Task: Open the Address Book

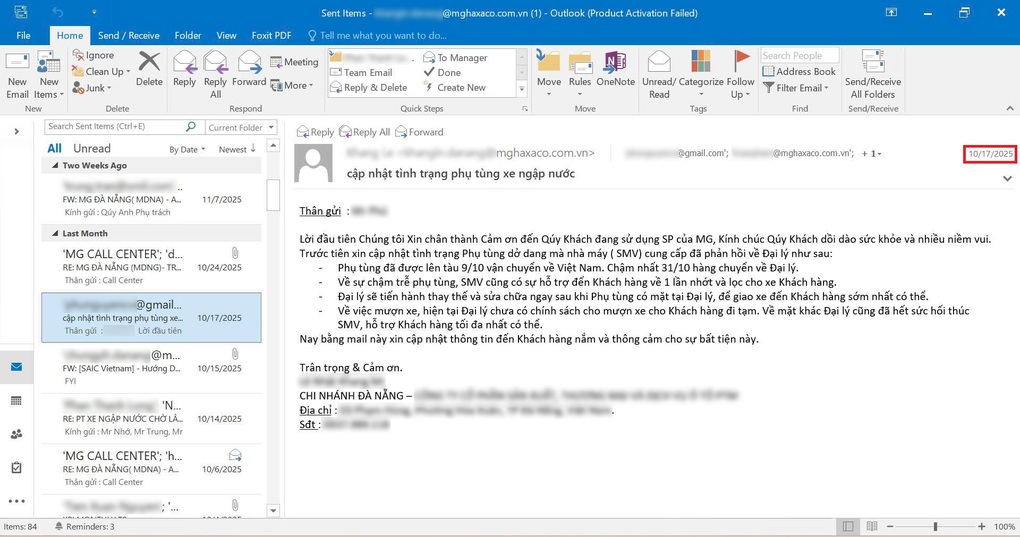Action: pos(799,72)
